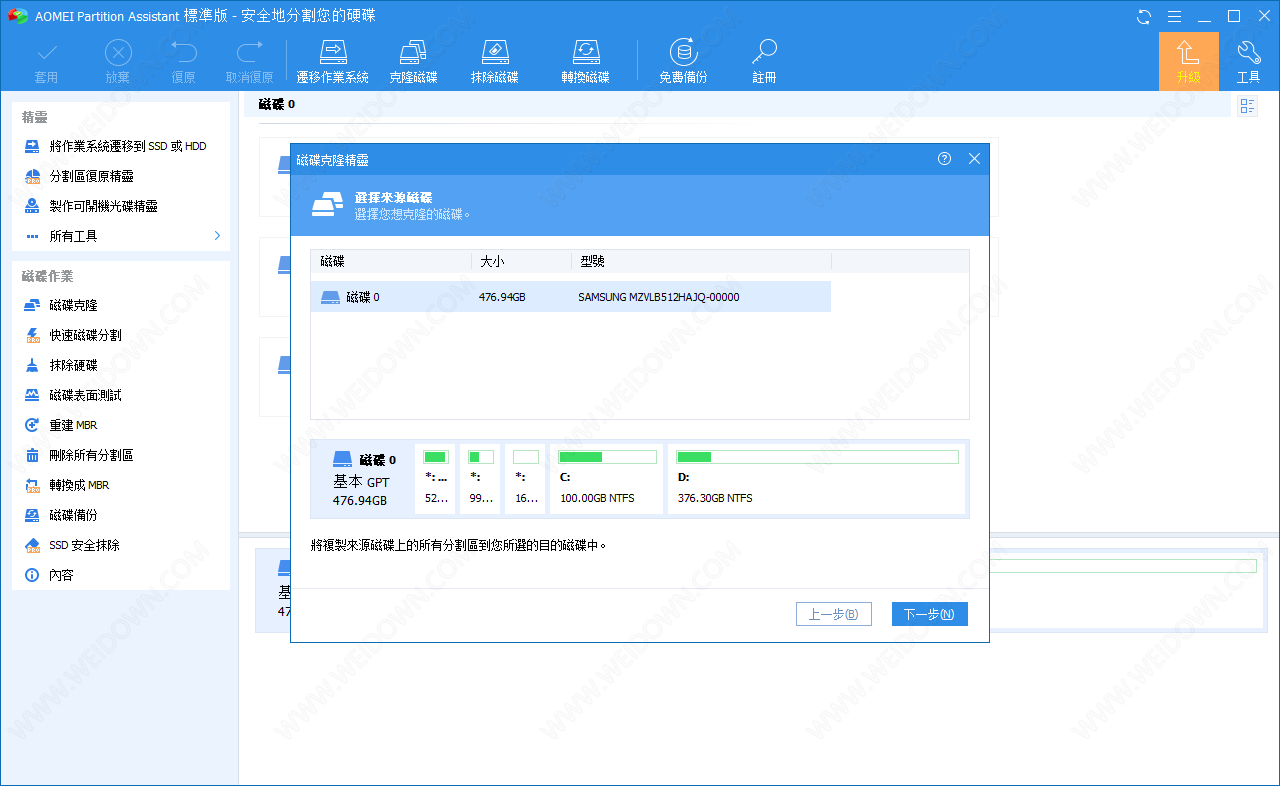
Task: Click the 放棄 (Discard) toolbar icon
Action: tap(118, 61)
